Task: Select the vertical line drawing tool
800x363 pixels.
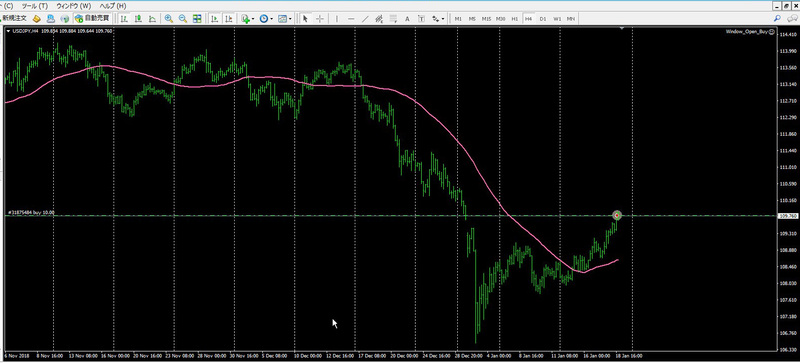Action: 336,19
